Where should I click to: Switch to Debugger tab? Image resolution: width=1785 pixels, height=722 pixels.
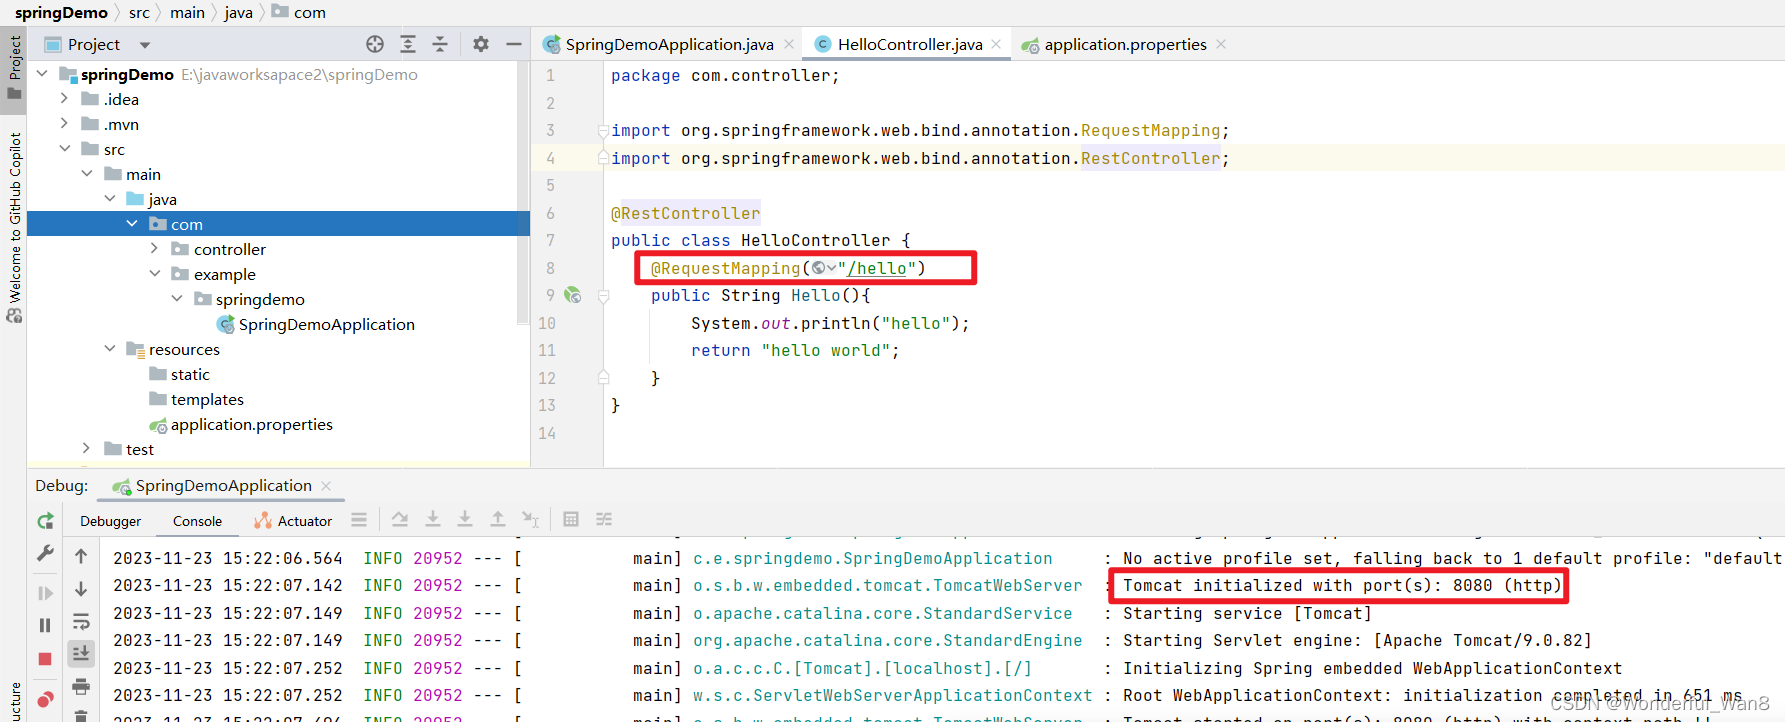111,521
